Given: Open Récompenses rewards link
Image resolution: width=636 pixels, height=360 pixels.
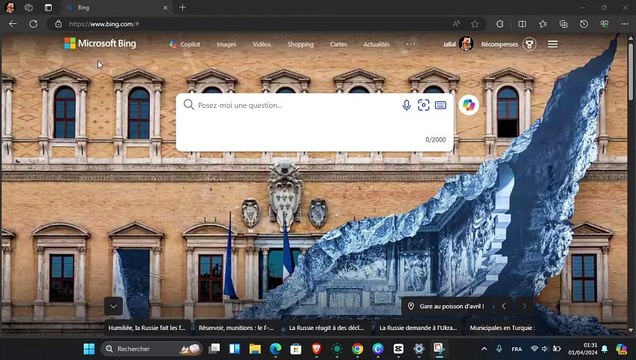Looking at the screenshot, I should pos(499,44).
